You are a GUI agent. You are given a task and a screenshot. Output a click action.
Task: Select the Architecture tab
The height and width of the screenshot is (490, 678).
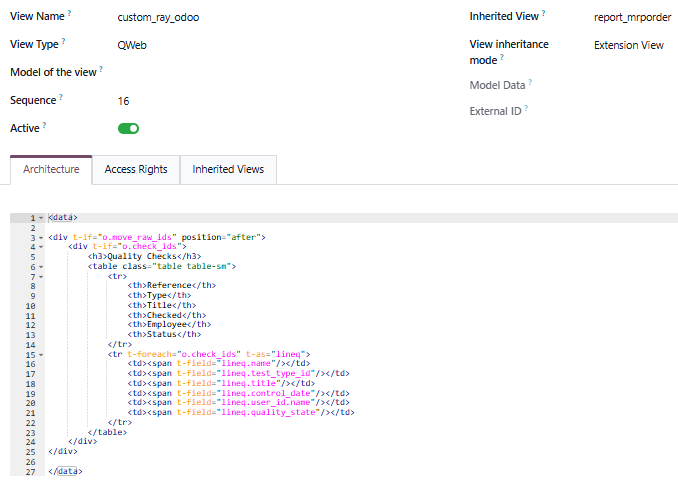(51, 170)
